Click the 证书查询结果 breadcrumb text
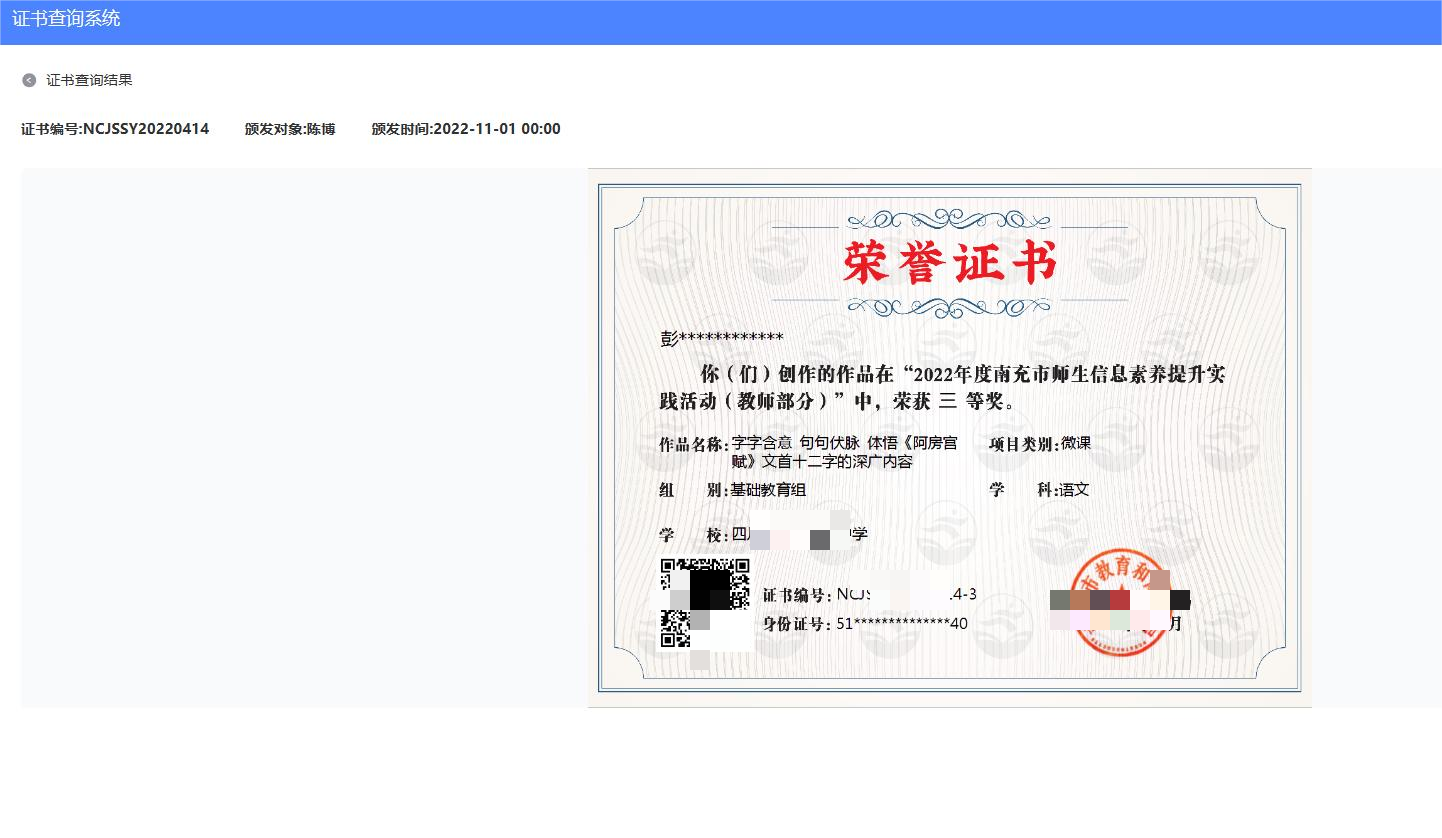The height and width of the screenshot is (838, 1442). (89, 80)
